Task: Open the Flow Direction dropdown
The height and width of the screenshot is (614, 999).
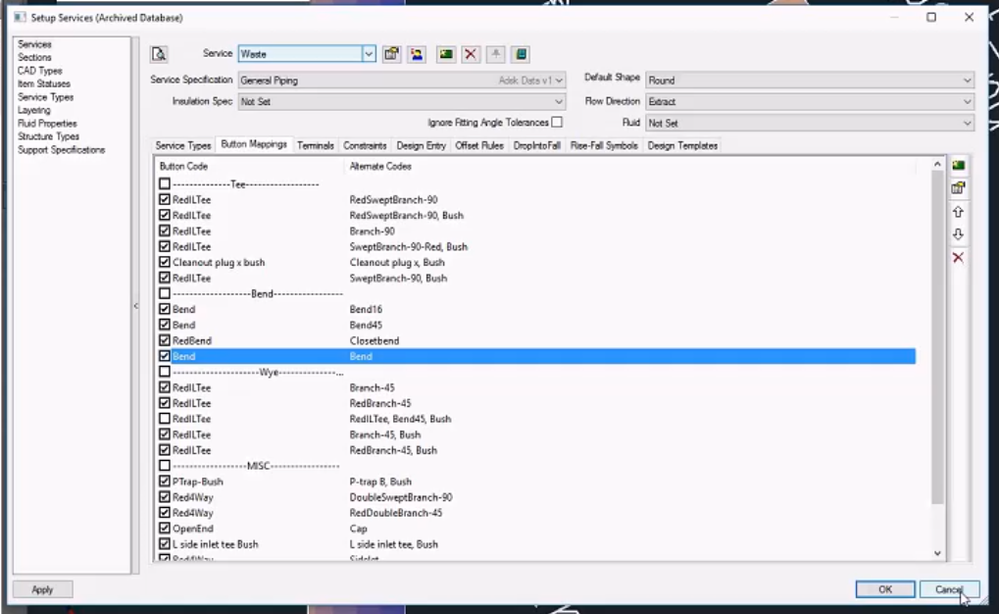Action: pyautogui.click(x=809, y=101)
